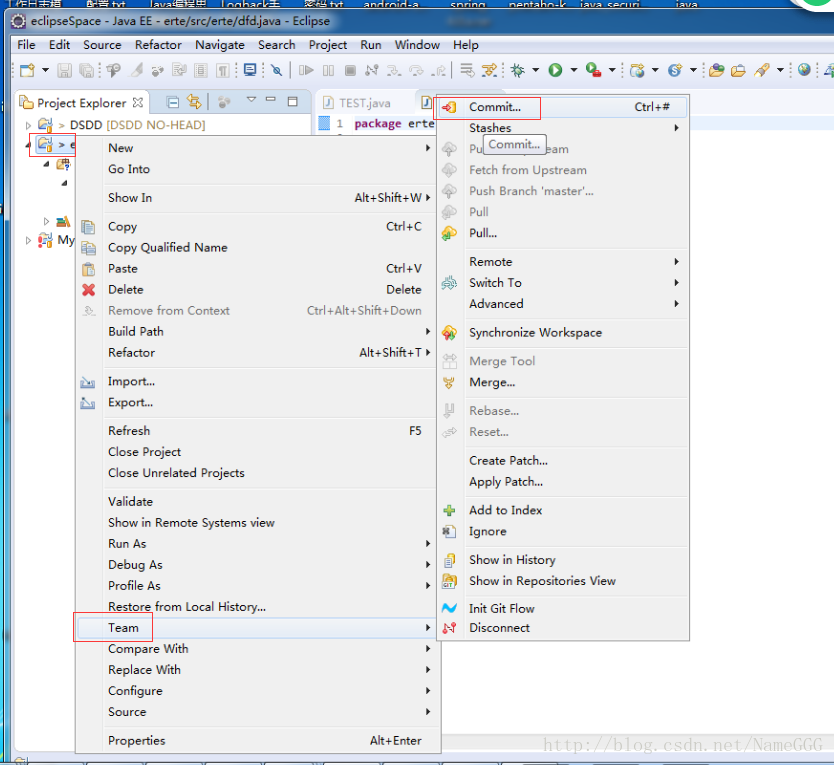Click Refresh in context menu
834x765 pixels.
[x=258, y=431]
